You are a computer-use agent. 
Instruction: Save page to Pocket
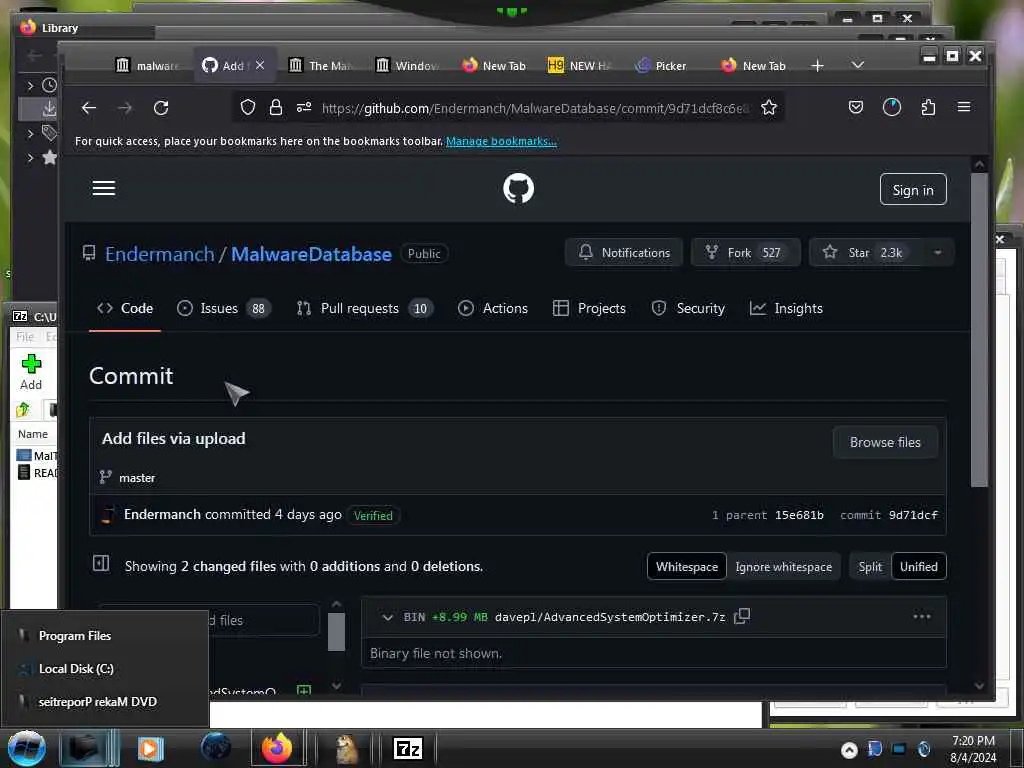[856, 107]
